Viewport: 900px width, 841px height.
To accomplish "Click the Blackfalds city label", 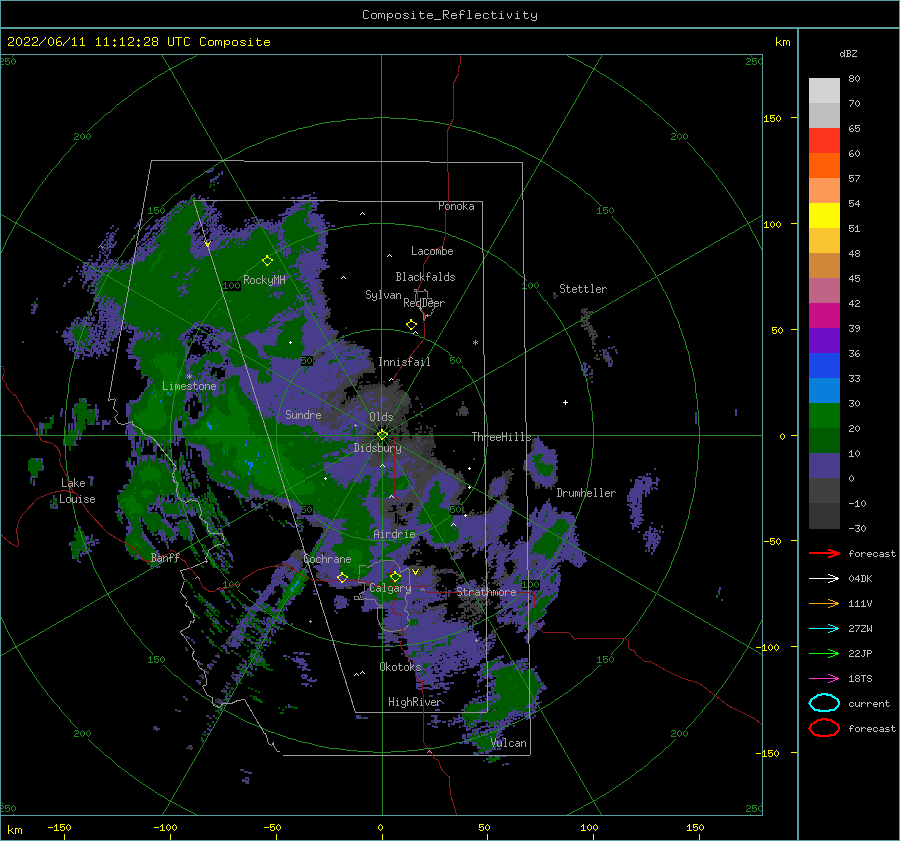I will [x=425, y=277].
